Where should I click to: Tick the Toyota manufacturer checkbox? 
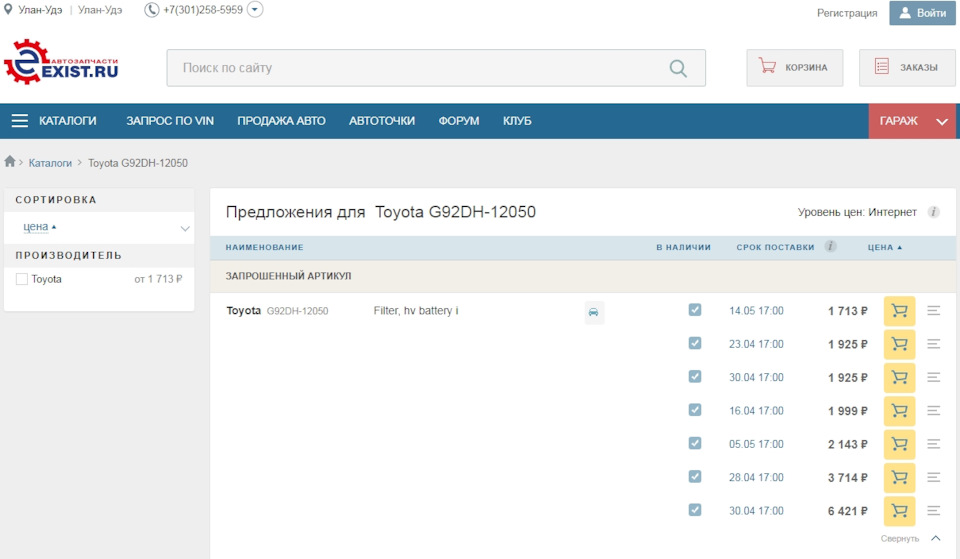pos(21,279)
